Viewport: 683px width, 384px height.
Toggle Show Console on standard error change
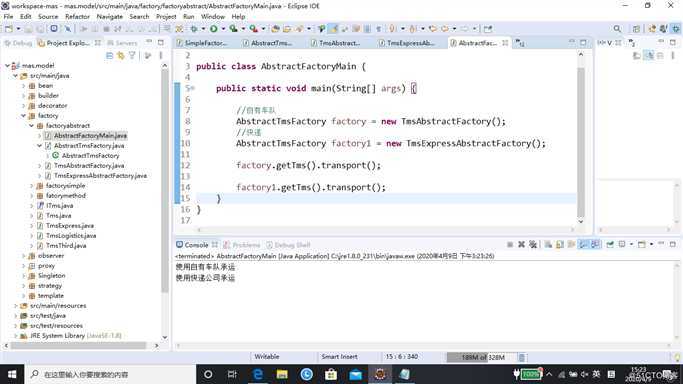[x=595, y=245]
